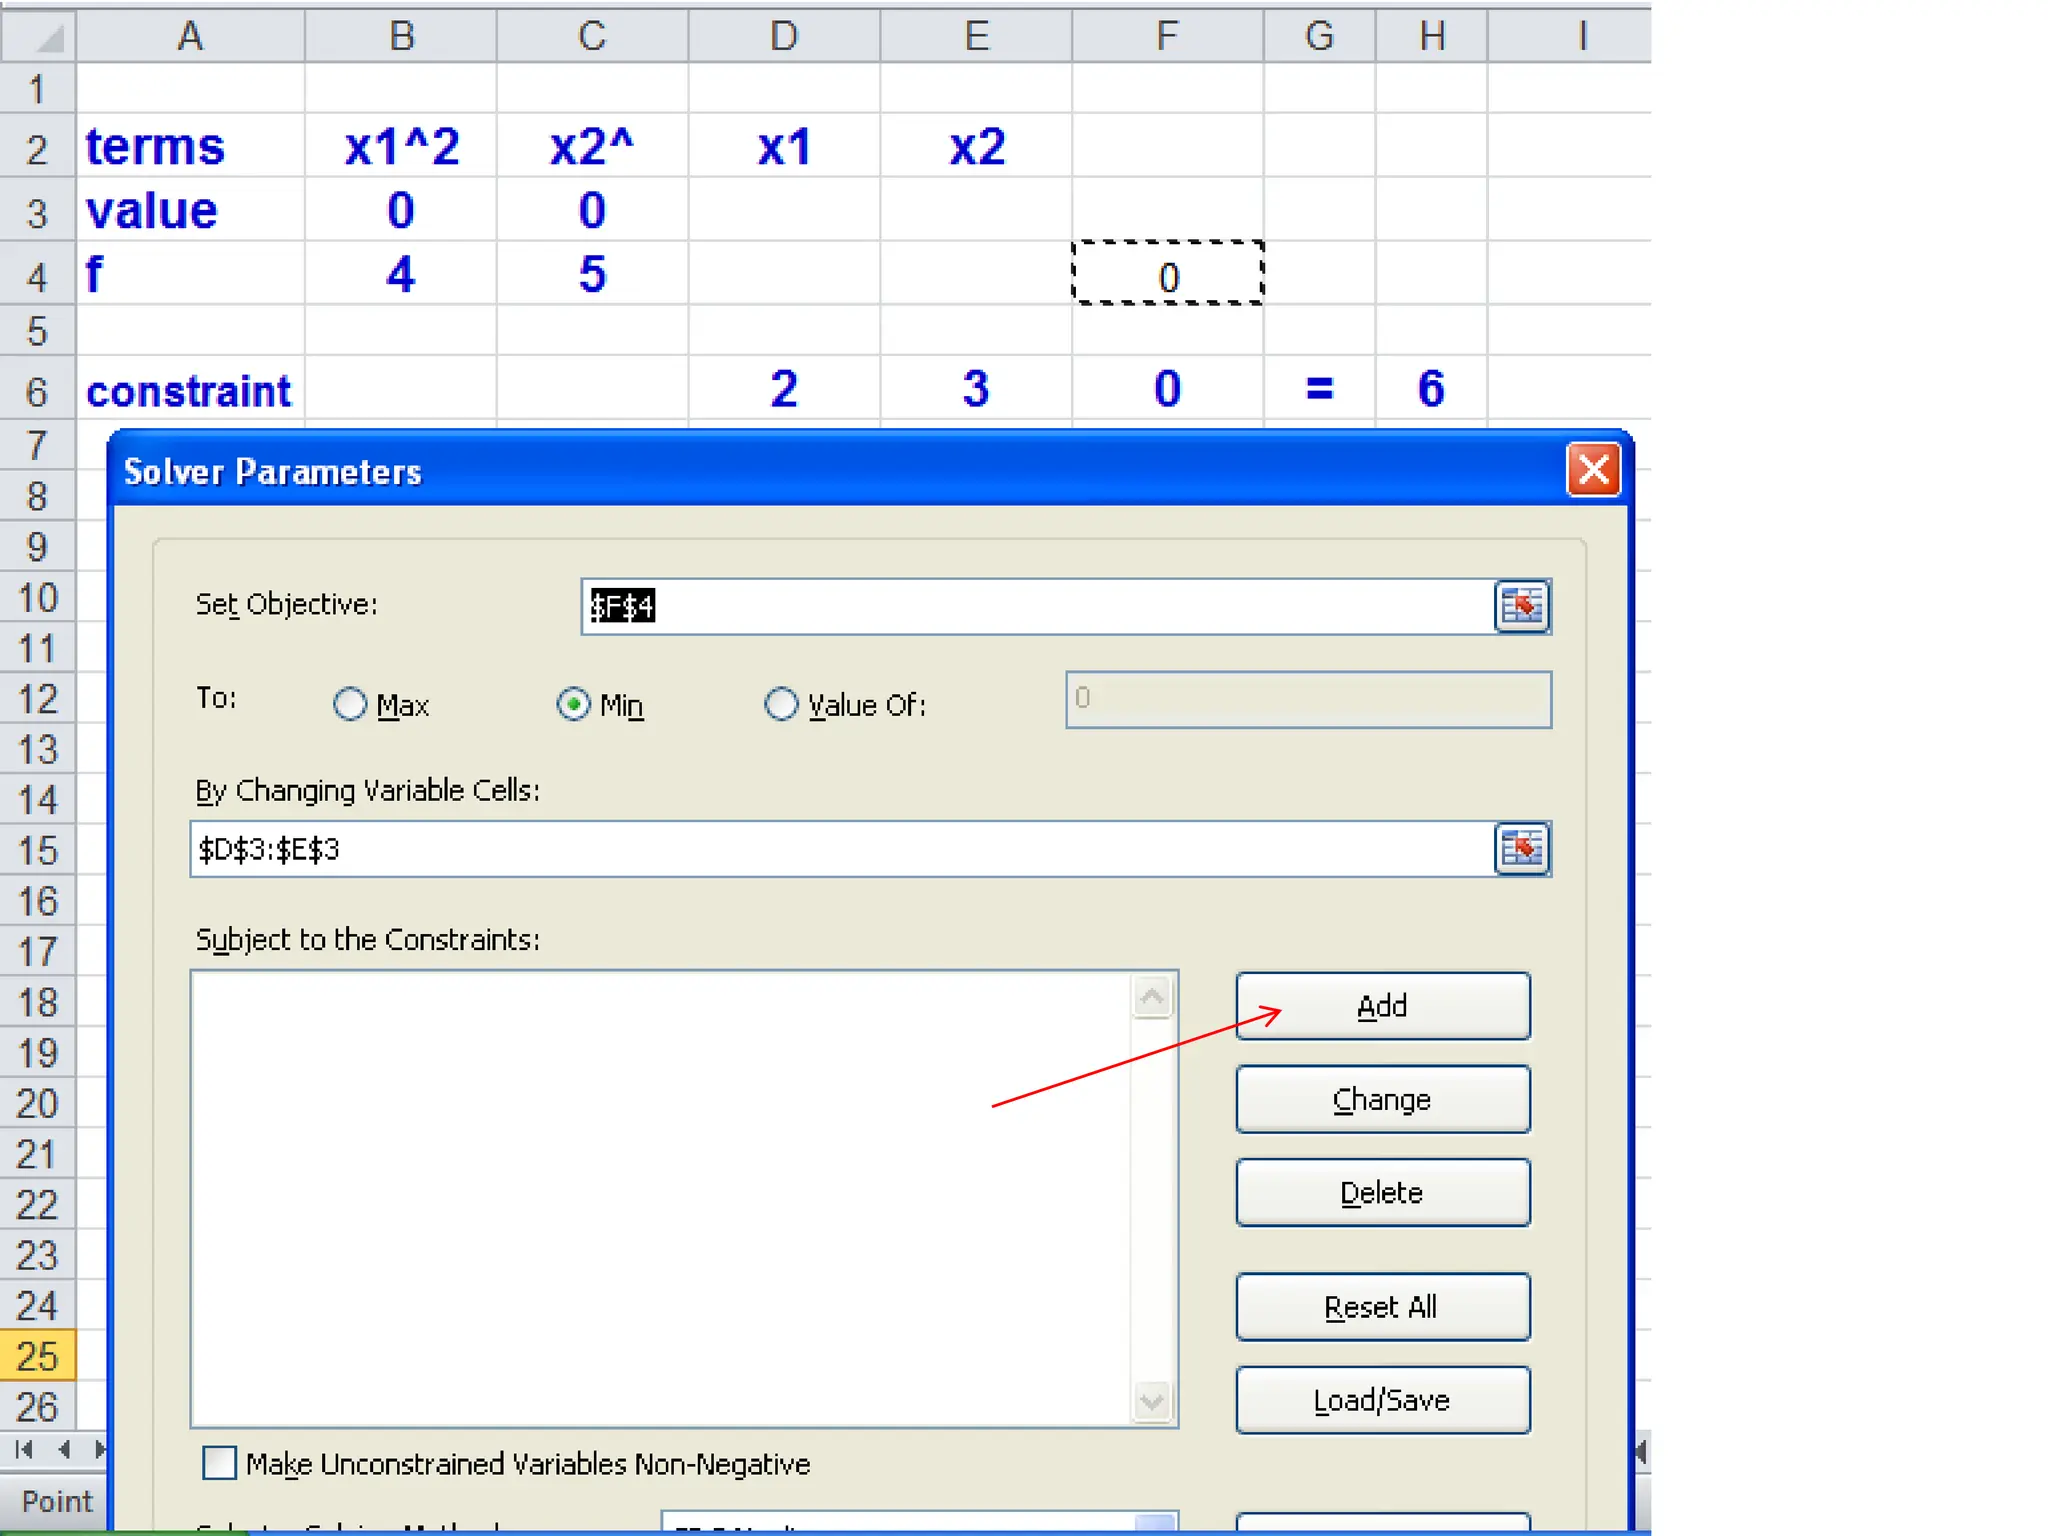Viewport: 2048px width, 1536px height.
Task: Enable Make Unconstrained Variables Non-Negative checkbox
Action: point(220,1463)
